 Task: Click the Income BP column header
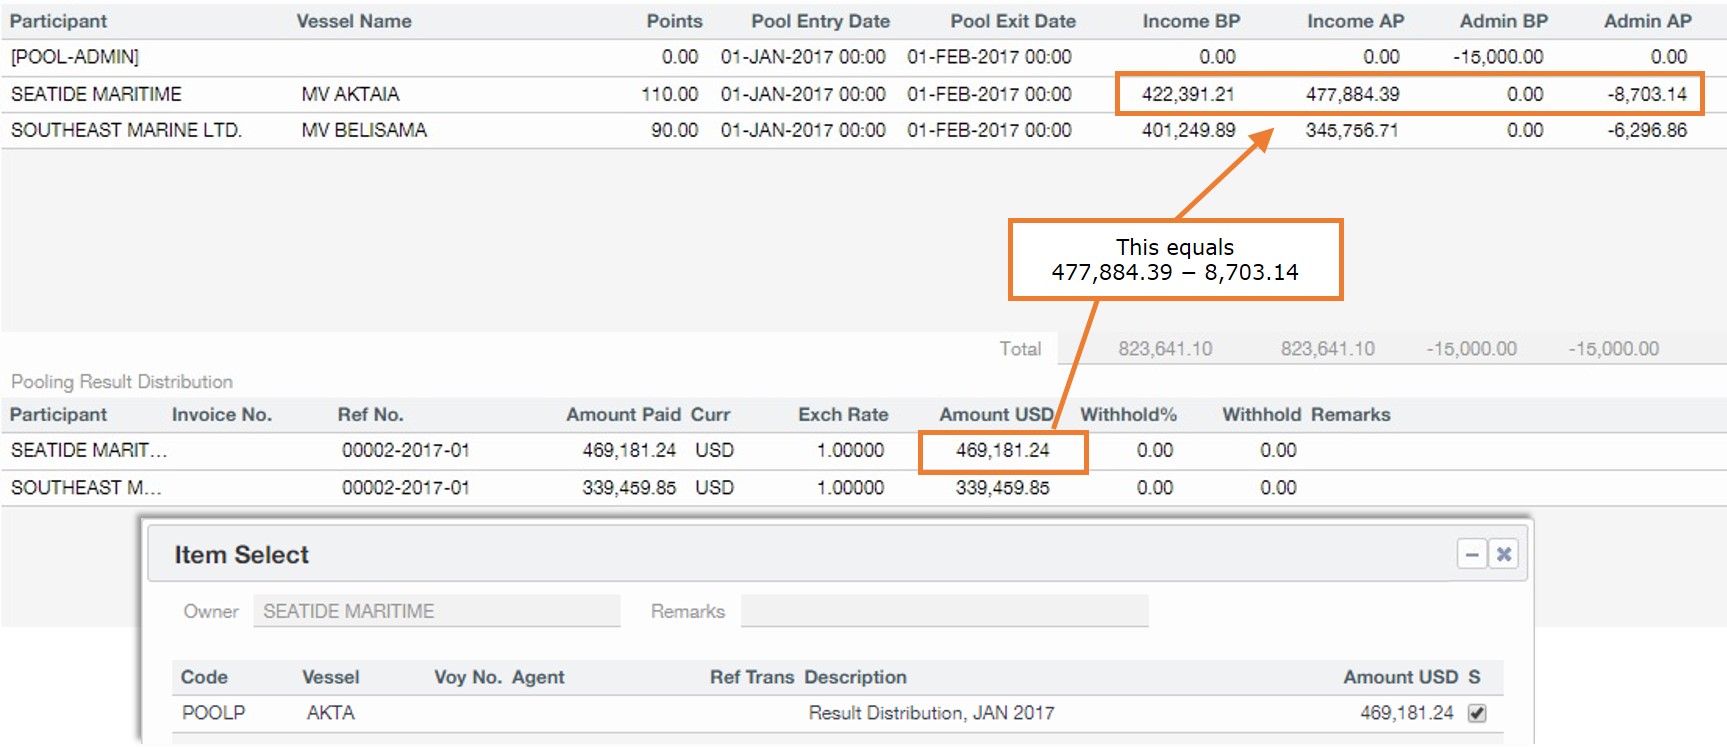(x=1190, y=21)
